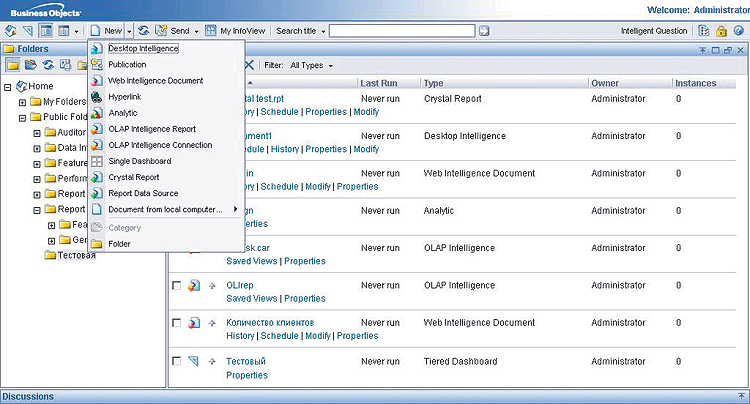Open Intelligent Question
The width and height of the screenshot is (750, 404).
click(653, 31)
